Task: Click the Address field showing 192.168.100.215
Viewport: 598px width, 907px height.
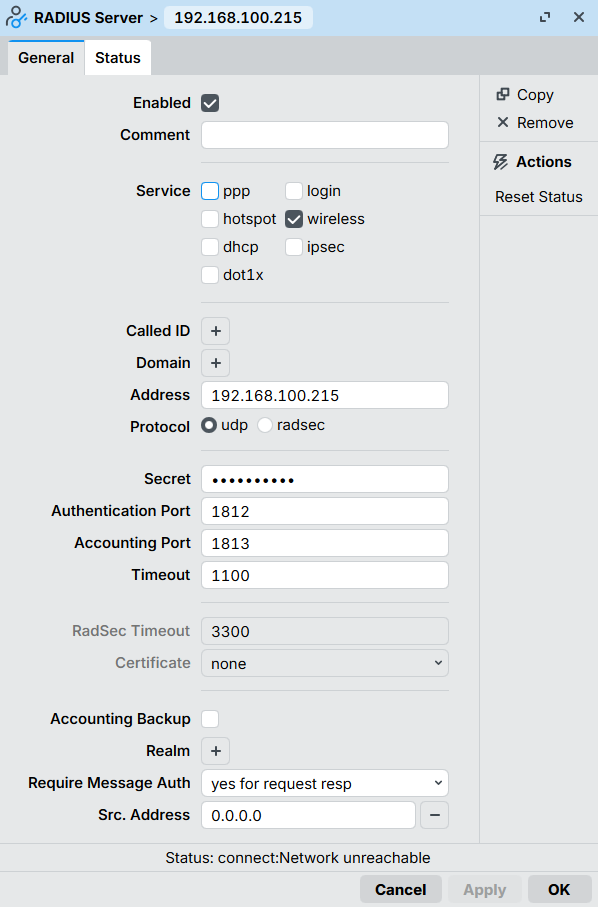Action: pyautogui.click(x=324, y=394)
